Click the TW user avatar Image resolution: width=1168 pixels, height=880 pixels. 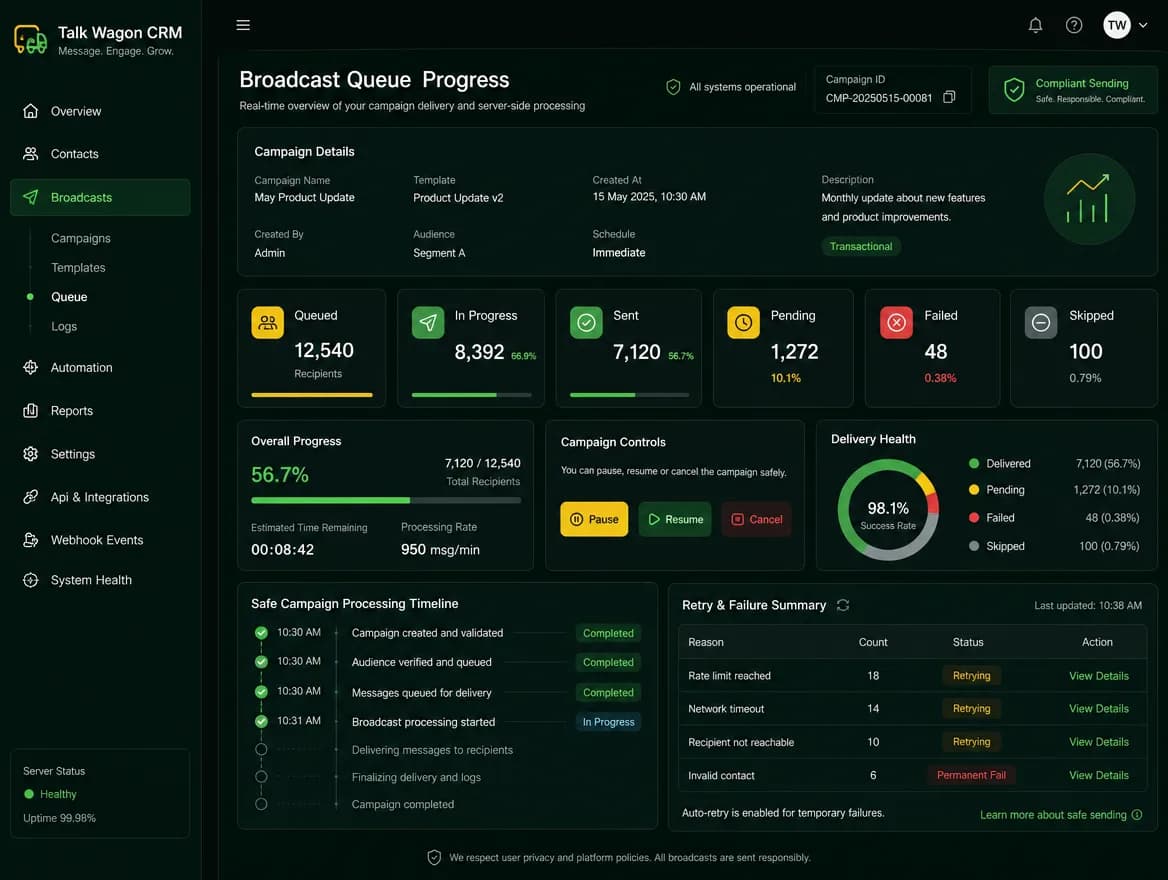point(1116,25)
